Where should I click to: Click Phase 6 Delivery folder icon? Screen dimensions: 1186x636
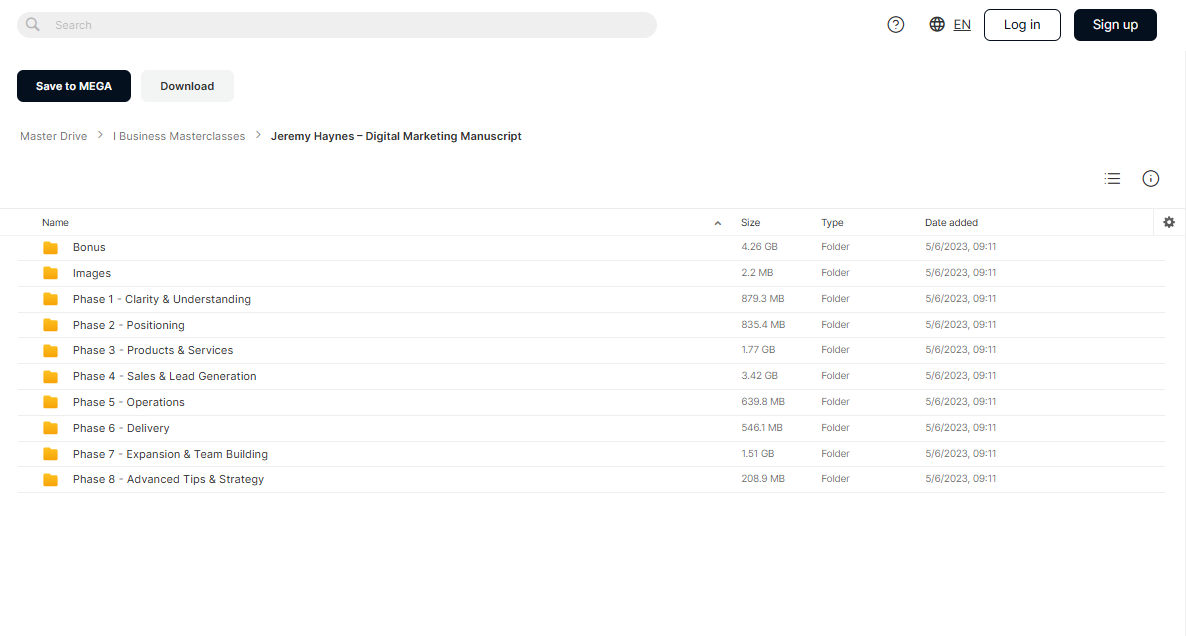click(51, 428)
